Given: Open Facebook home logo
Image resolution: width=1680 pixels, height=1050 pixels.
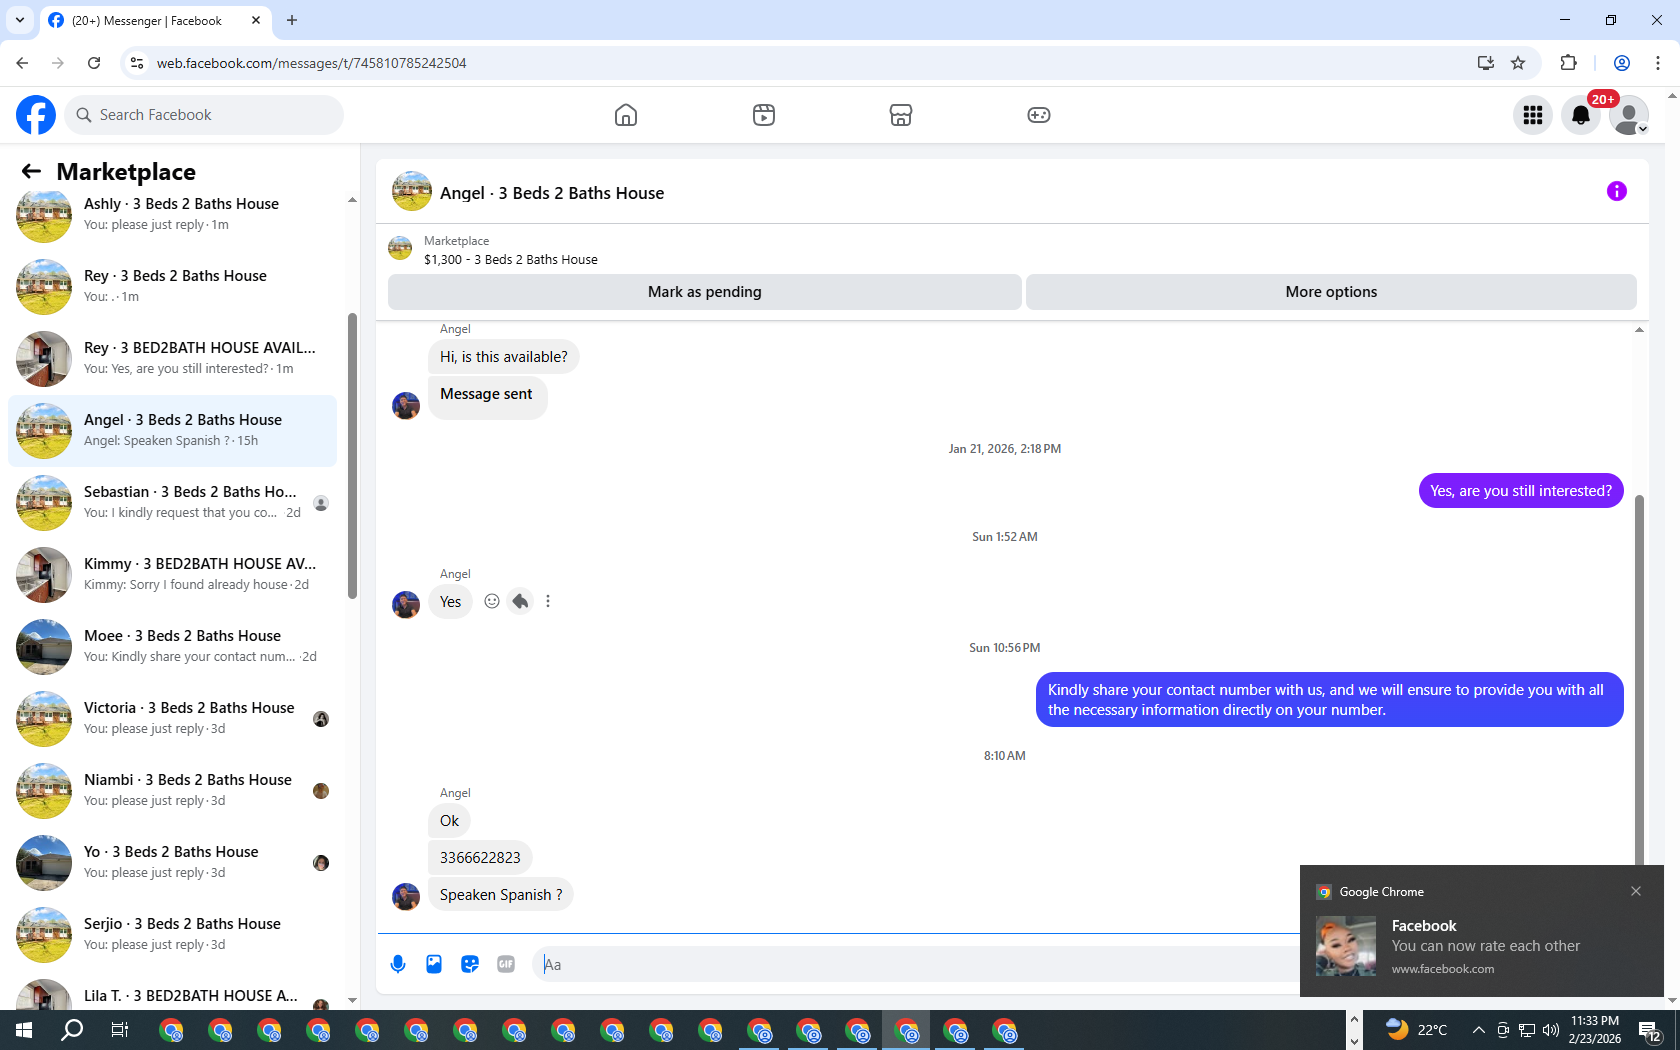Looking at the screenshot, I should click(x=36, y=115).
